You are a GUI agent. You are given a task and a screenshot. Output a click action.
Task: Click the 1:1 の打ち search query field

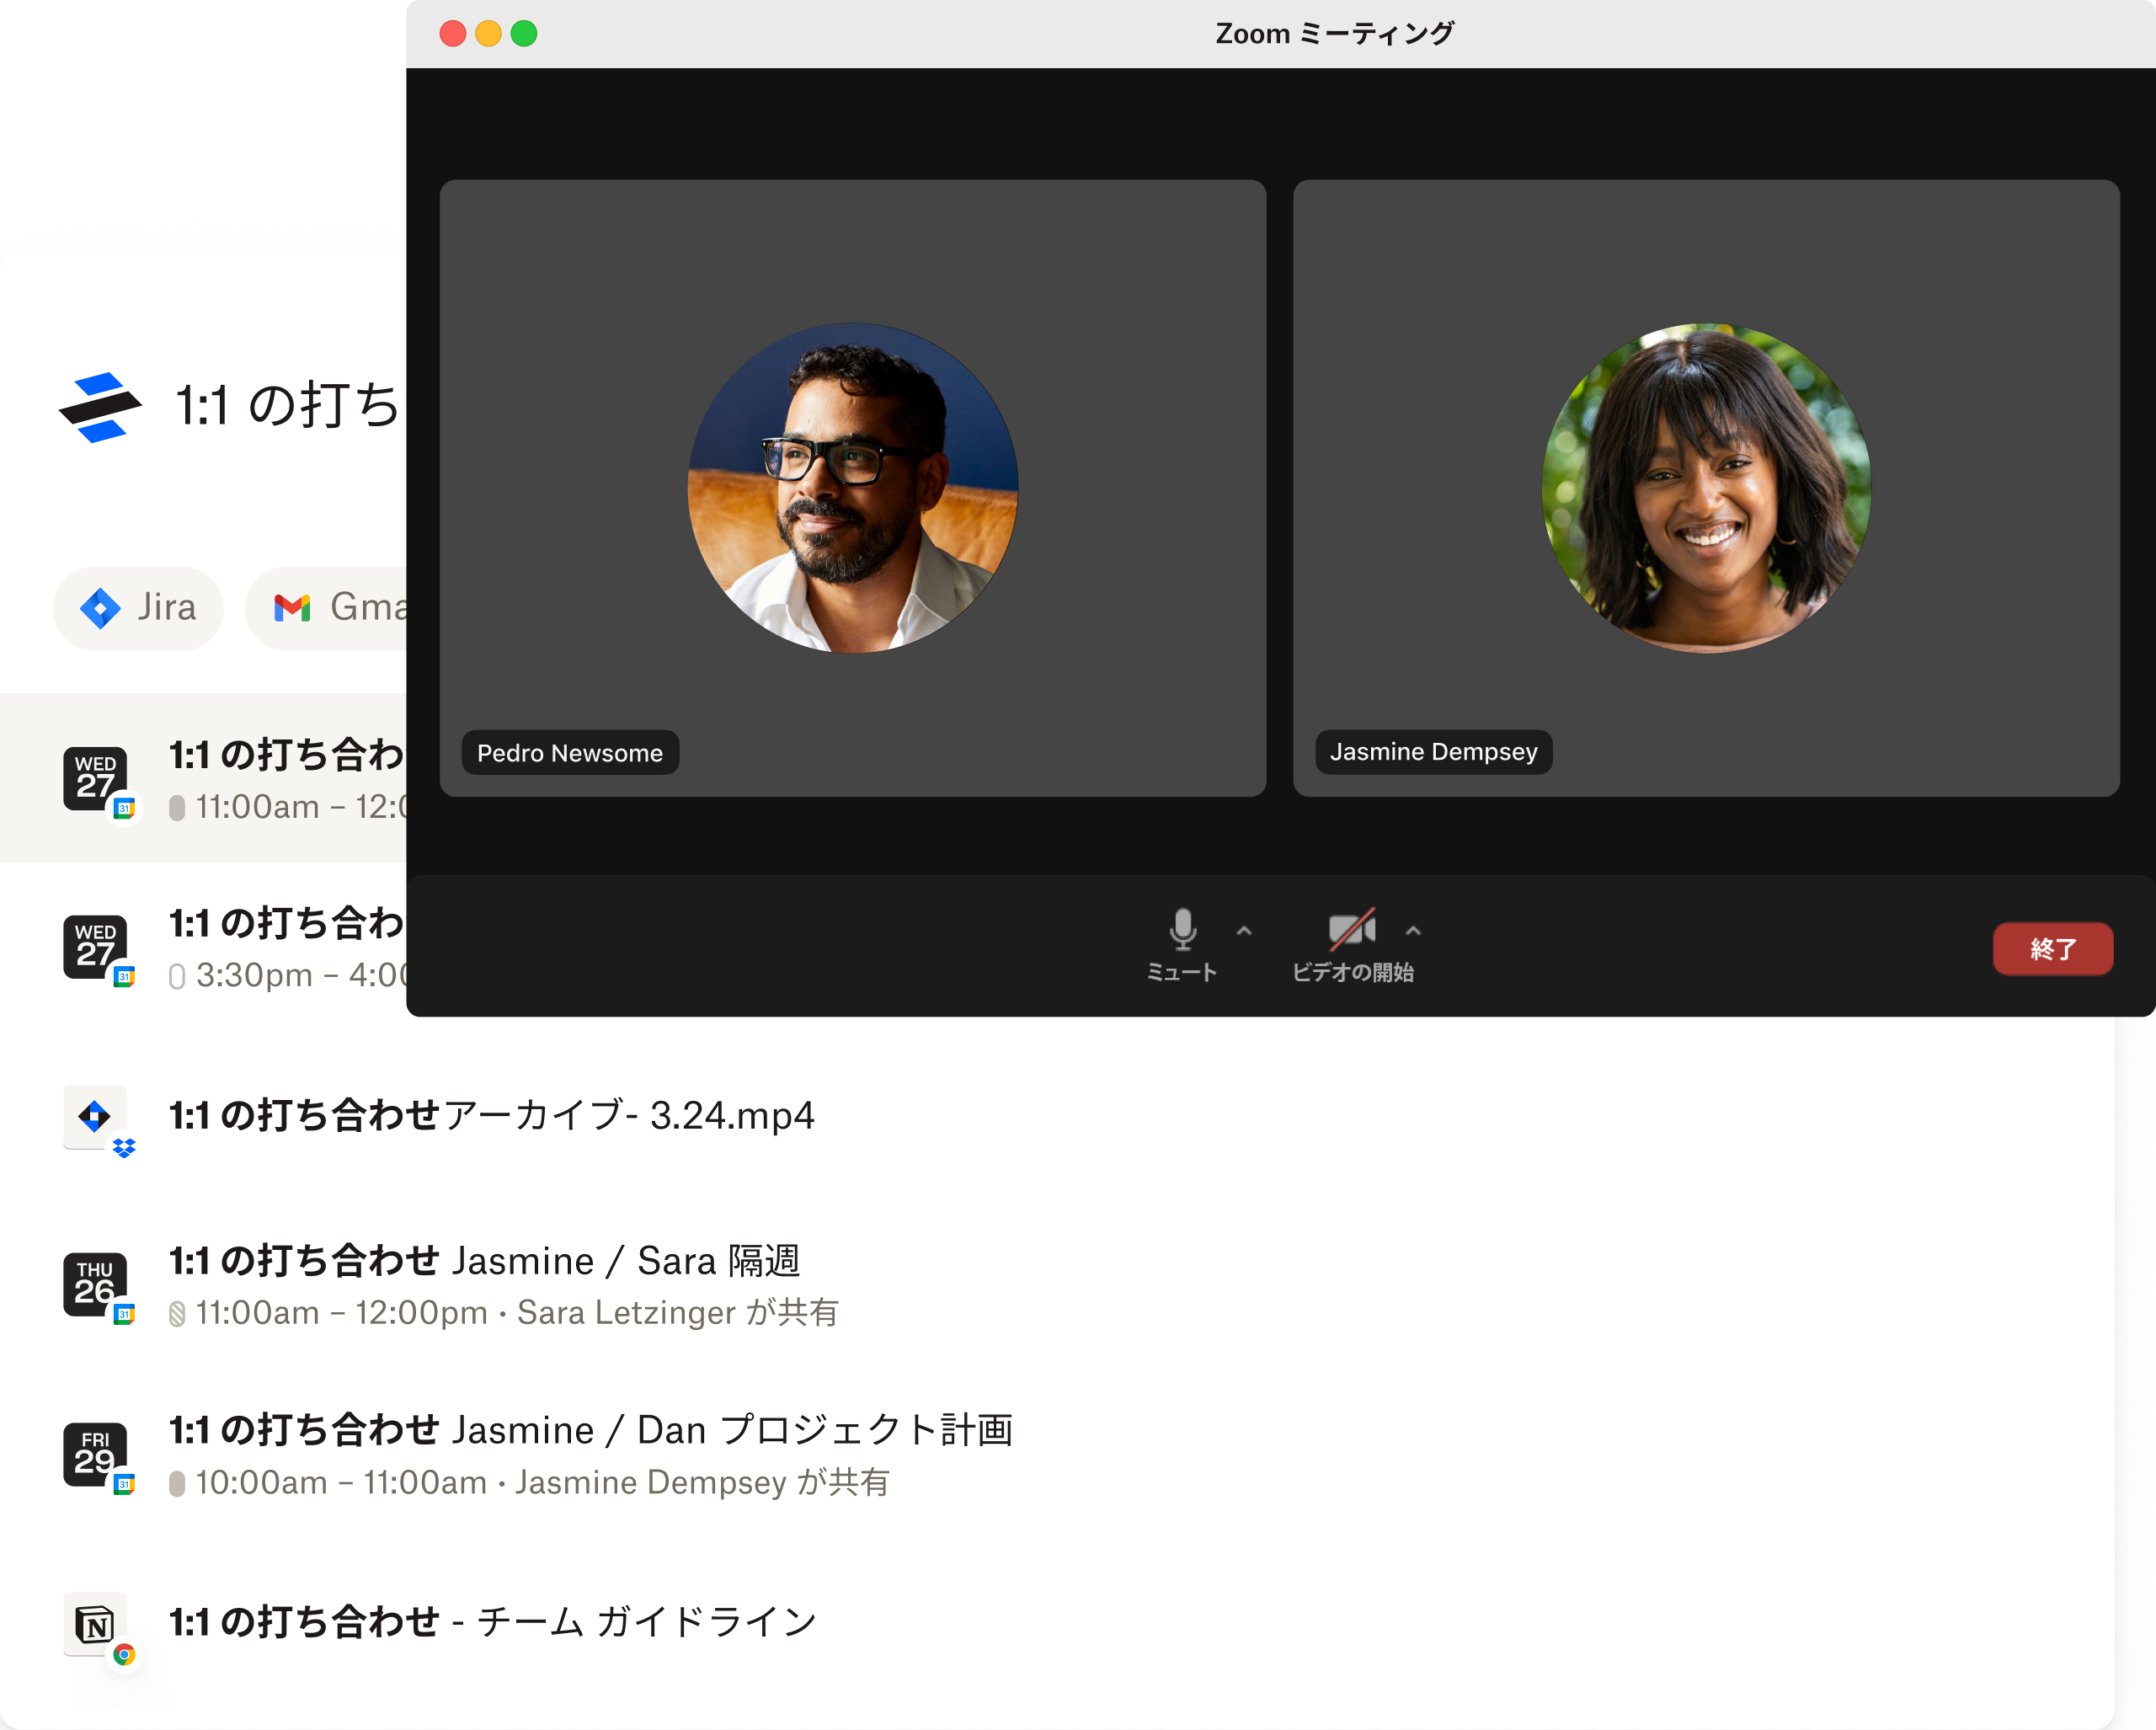tap(290, 405)
